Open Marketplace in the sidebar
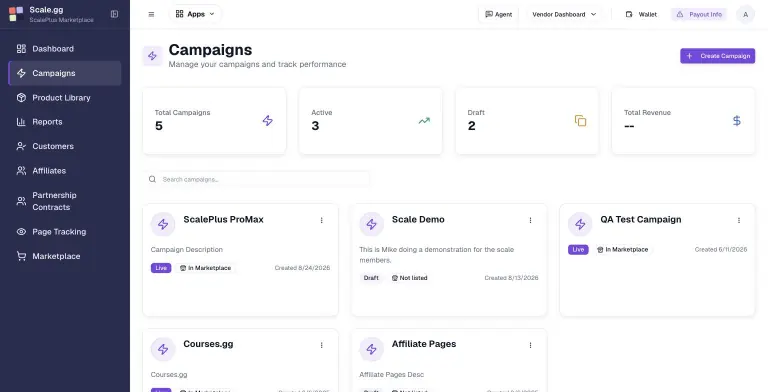The height and width of the screenshot is (392, 768). pyautogui.click(x=65, y=256)
